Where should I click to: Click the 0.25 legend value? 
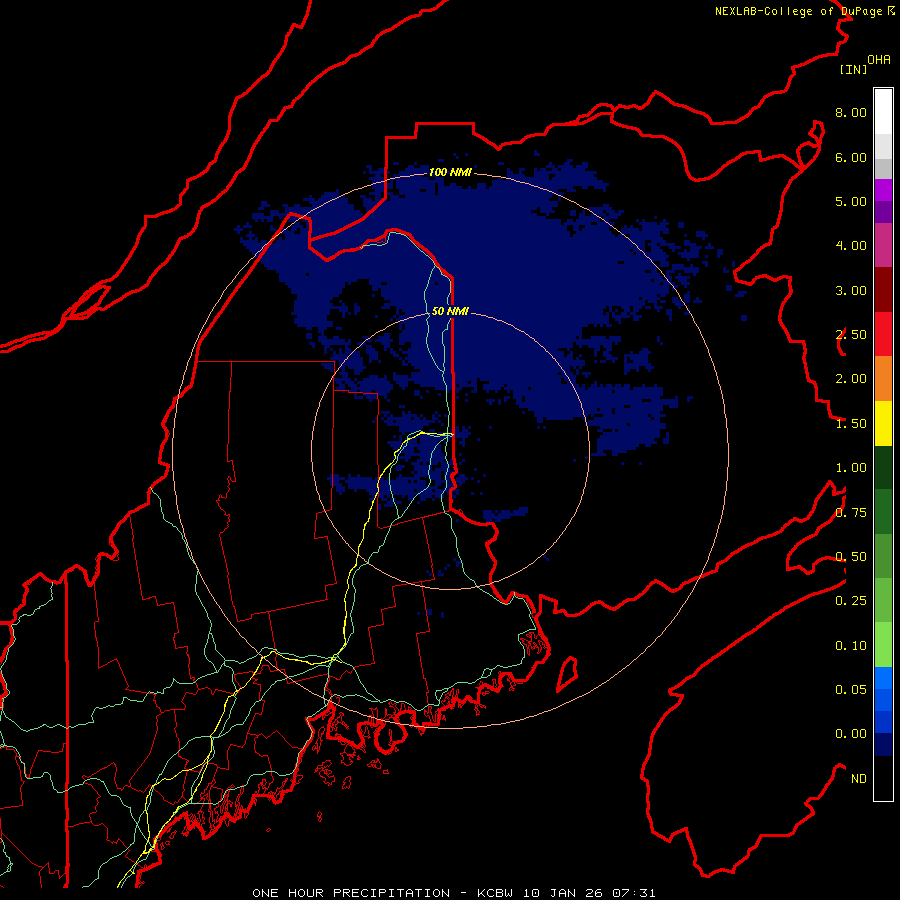coord(851,601)
